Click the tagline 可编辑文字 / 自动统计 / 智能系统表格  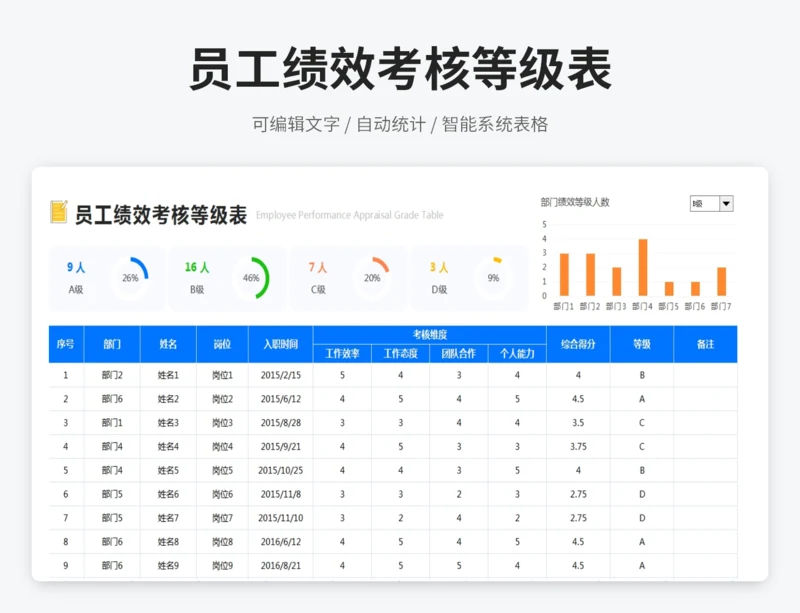pos(400,124)
